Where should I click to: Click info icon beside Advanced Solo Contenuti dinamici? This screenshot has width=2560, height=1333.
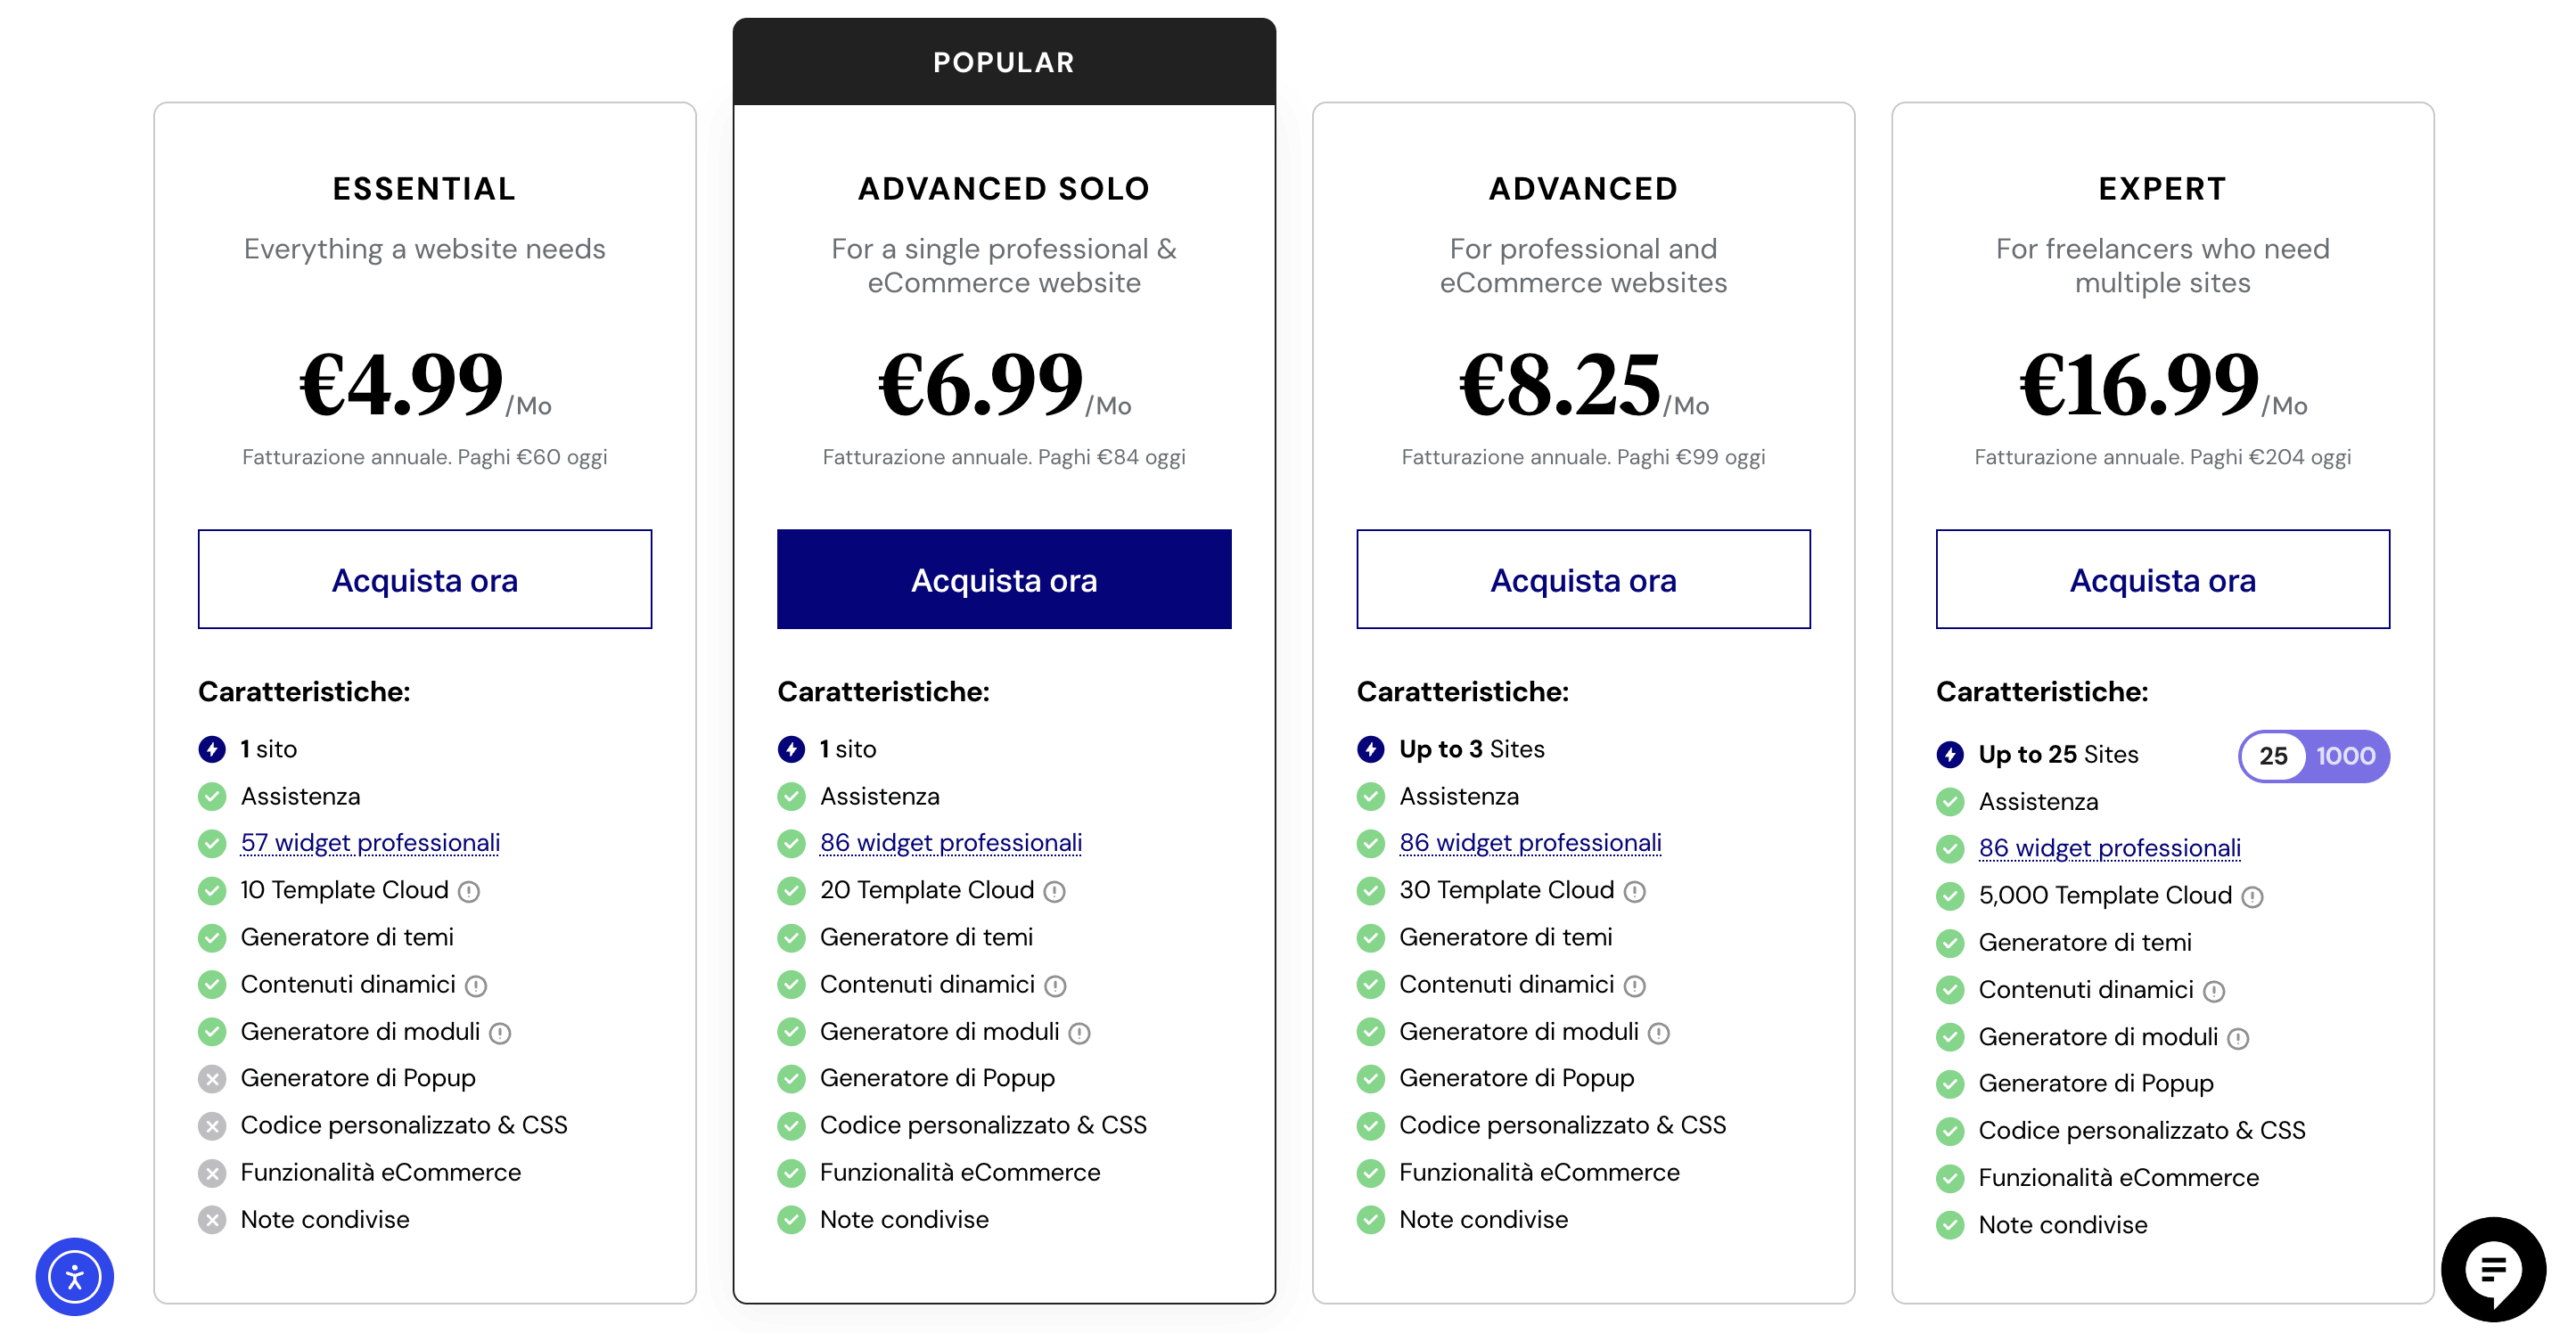(x=1055, y=986)
